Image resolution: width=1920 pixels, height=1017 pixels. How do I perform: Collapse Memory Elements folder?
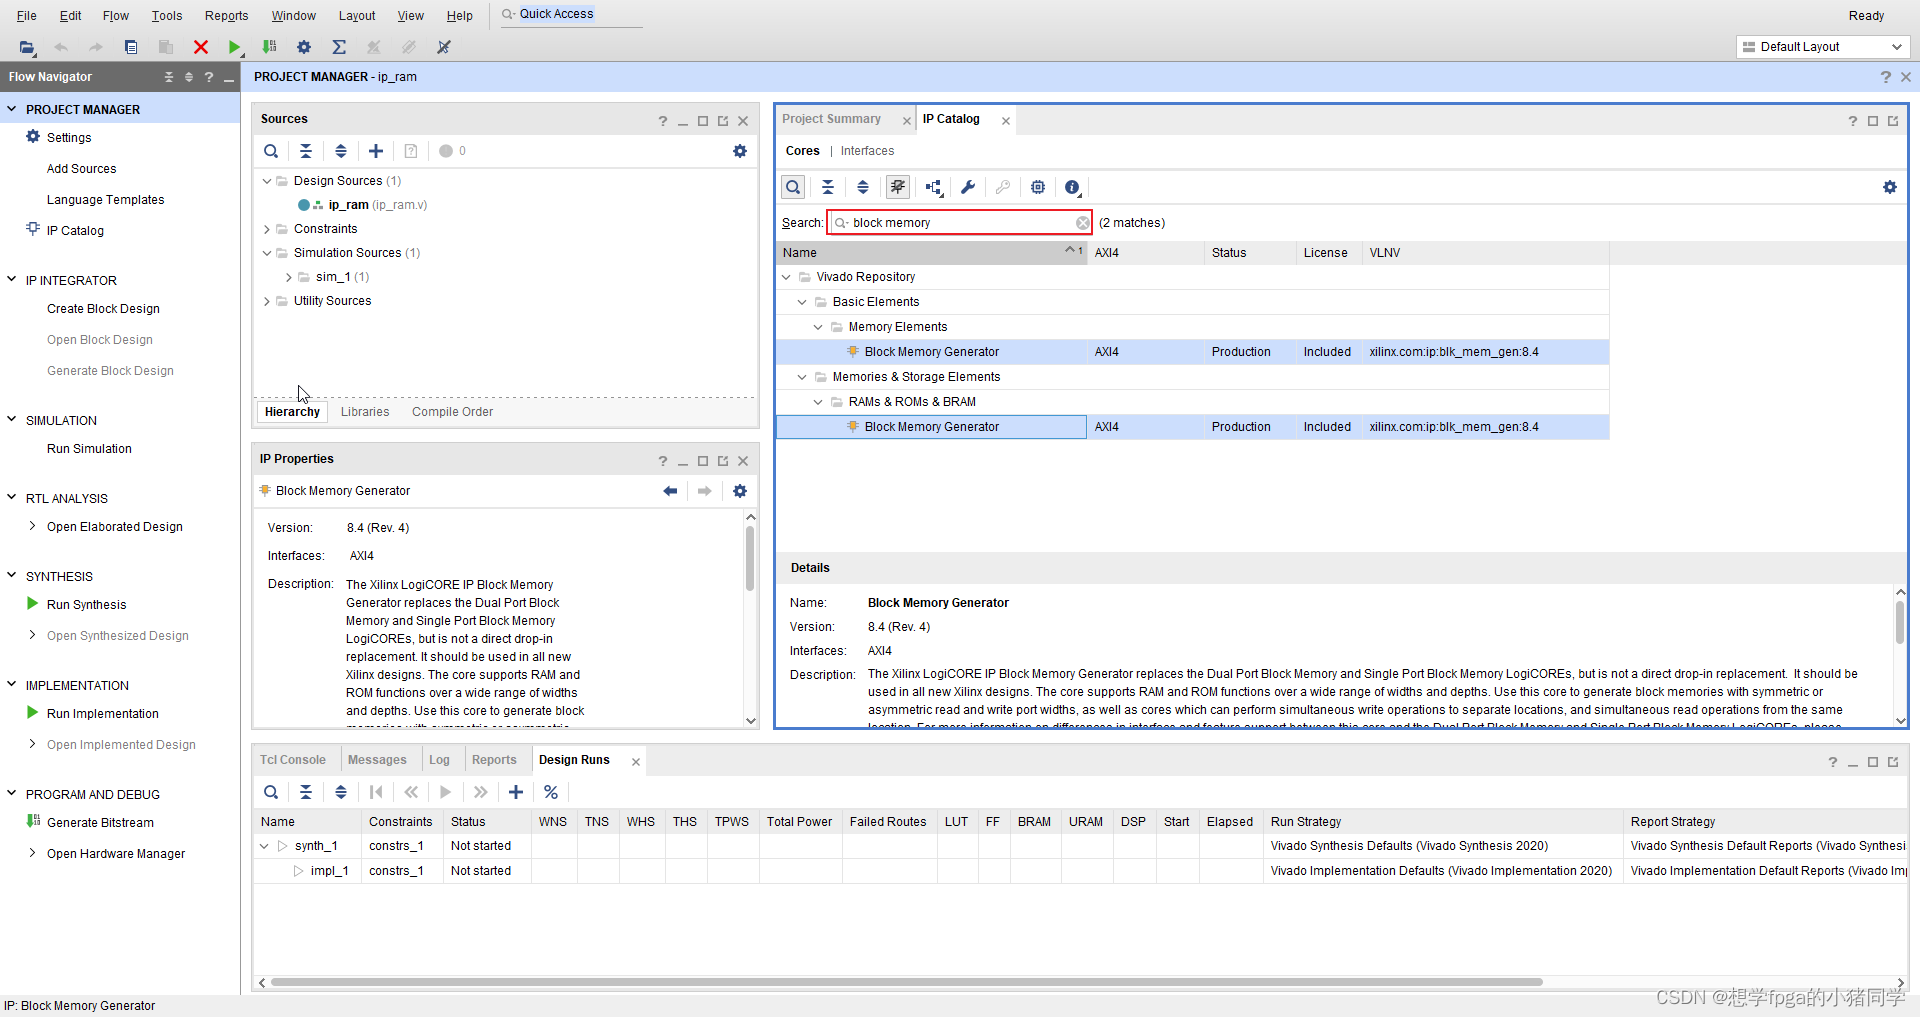click(818, 327)
